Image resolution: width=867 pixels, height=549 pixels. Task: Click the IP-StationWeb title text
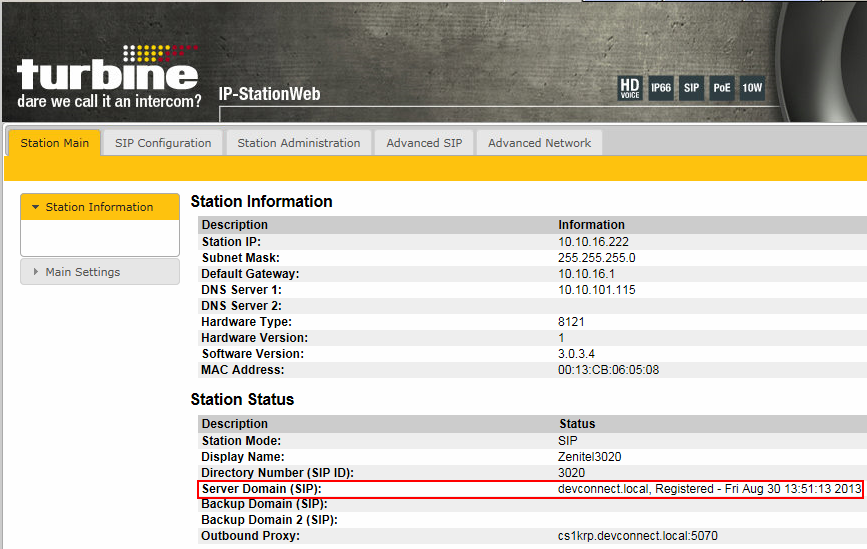tap(269, 96)
